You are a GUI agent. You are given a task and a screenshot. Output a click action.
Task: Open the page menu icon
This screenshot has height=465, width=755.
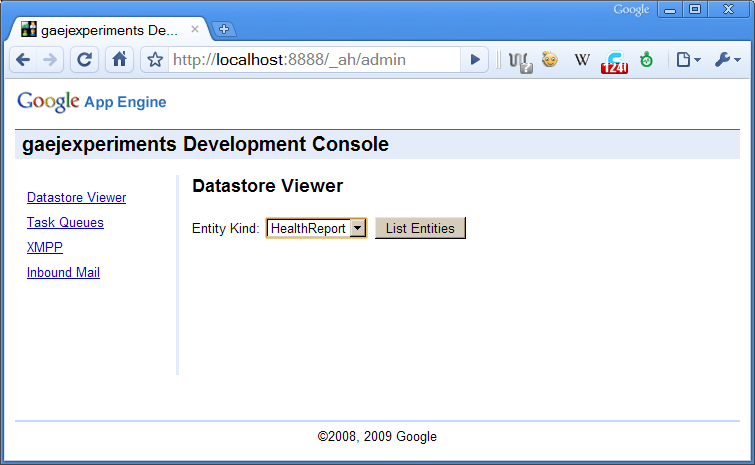(688, 60)
